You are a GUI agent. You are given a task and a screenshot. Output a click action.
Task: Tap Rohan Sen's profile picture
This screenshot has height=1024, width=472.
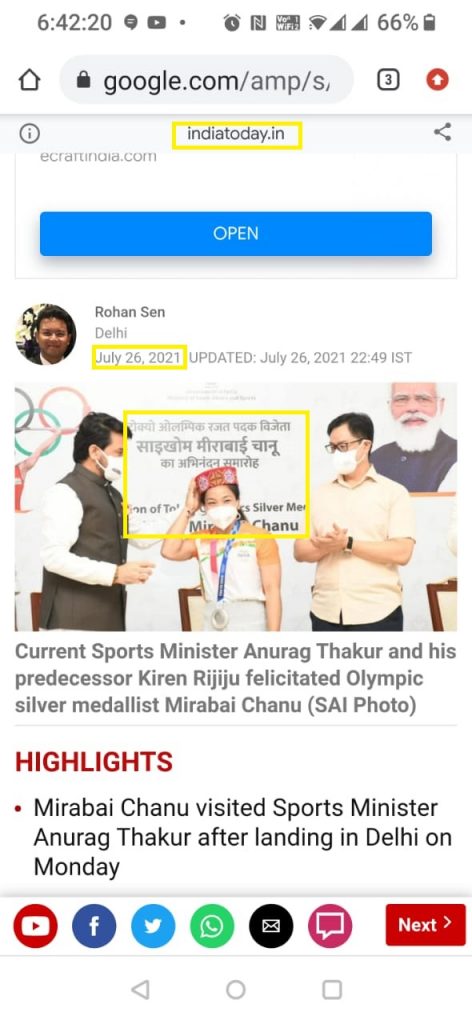click(x=45, y=334)
